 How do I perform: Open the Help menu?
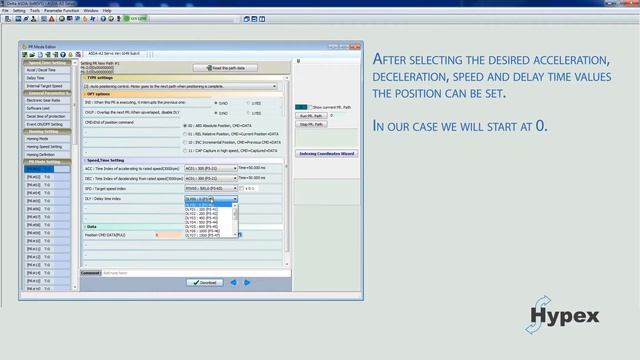click(x=107, y=11)
